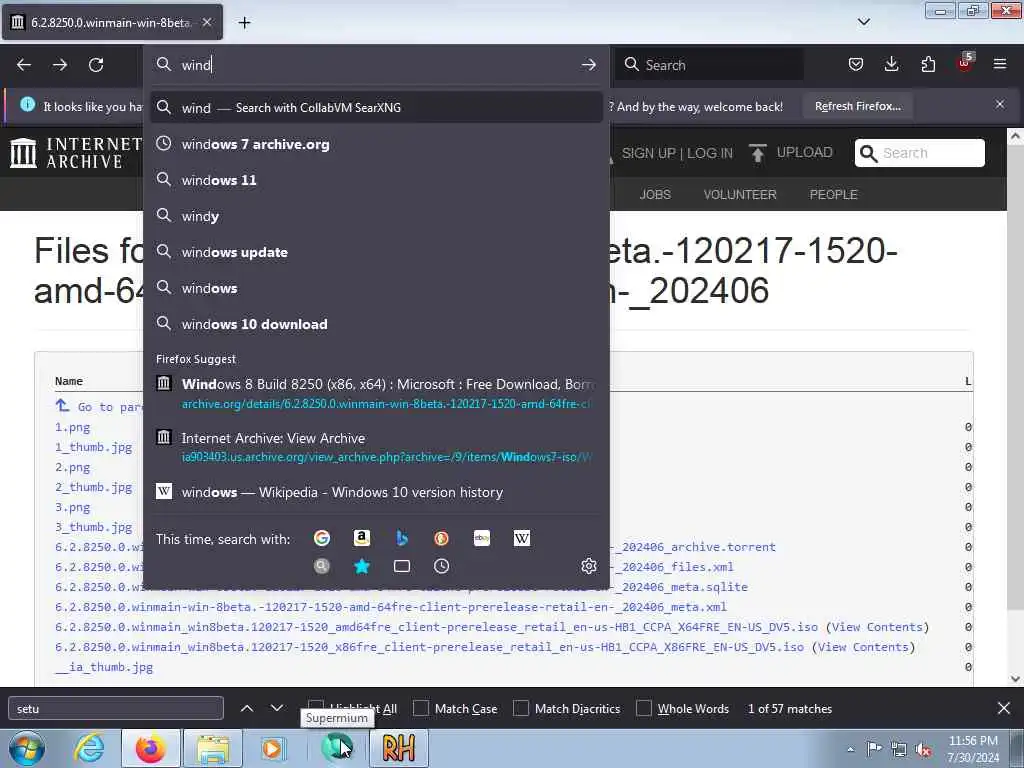Dismiss the Refresh Firefox notification bar

[1000, 104]
